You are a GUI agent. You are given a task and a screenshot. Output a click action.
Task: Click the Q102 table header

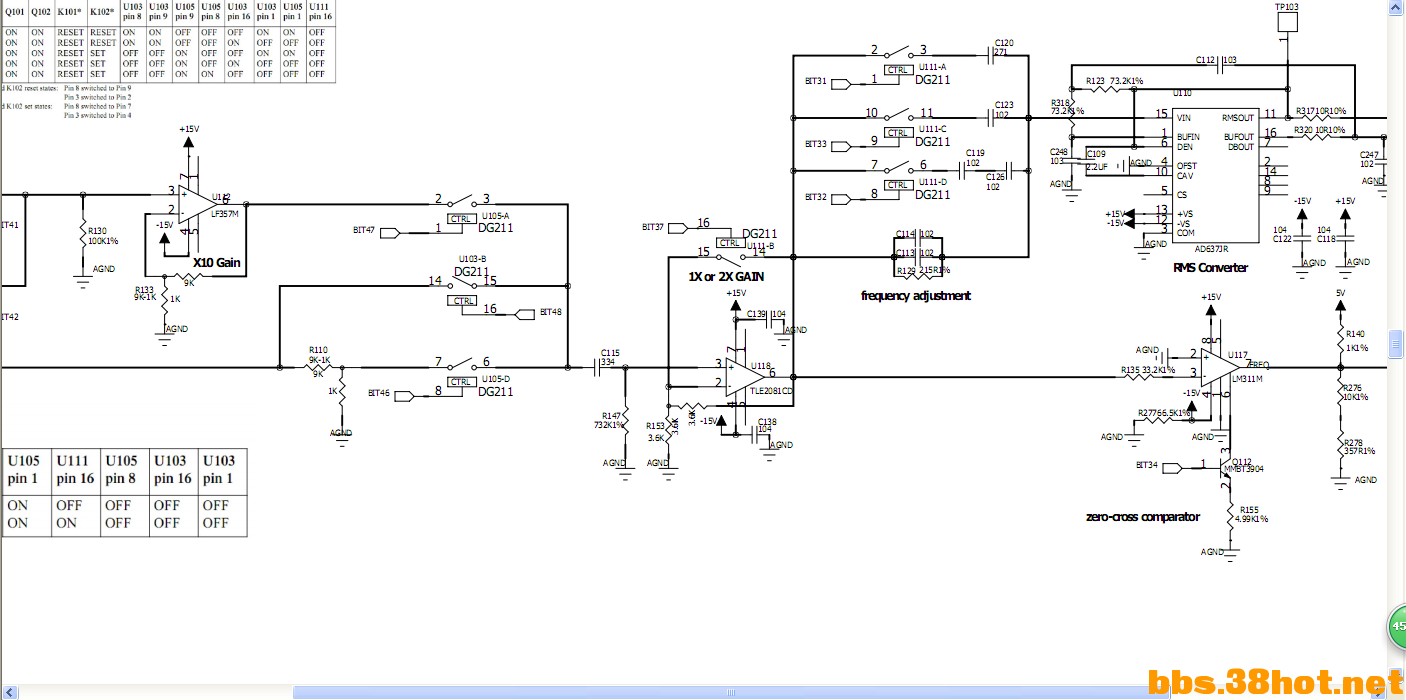pyautogui.click(x=40, y=10)
